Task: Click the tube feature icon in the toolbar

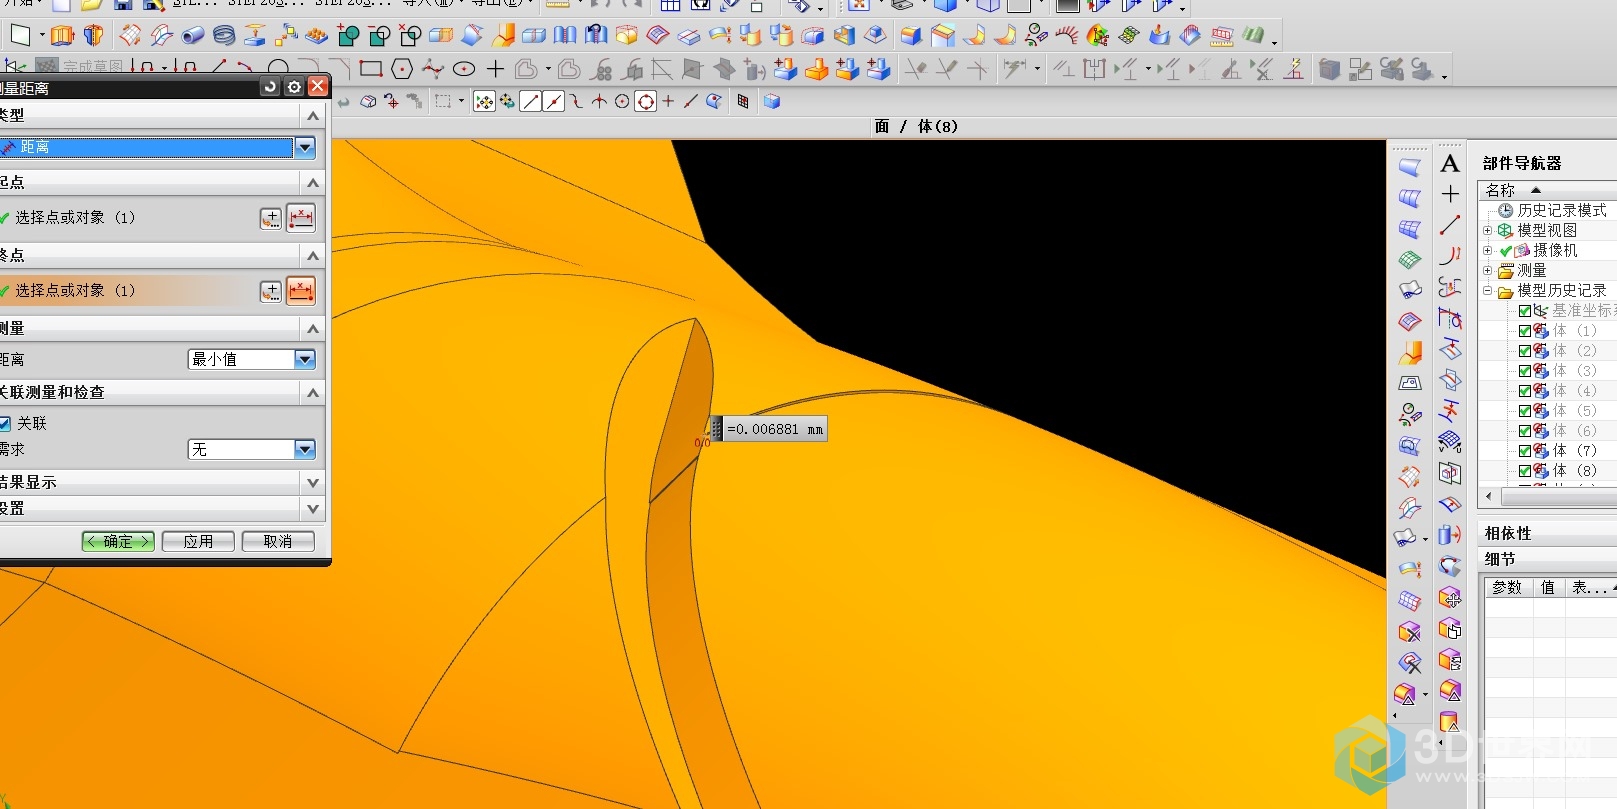Action: (193, 36)
